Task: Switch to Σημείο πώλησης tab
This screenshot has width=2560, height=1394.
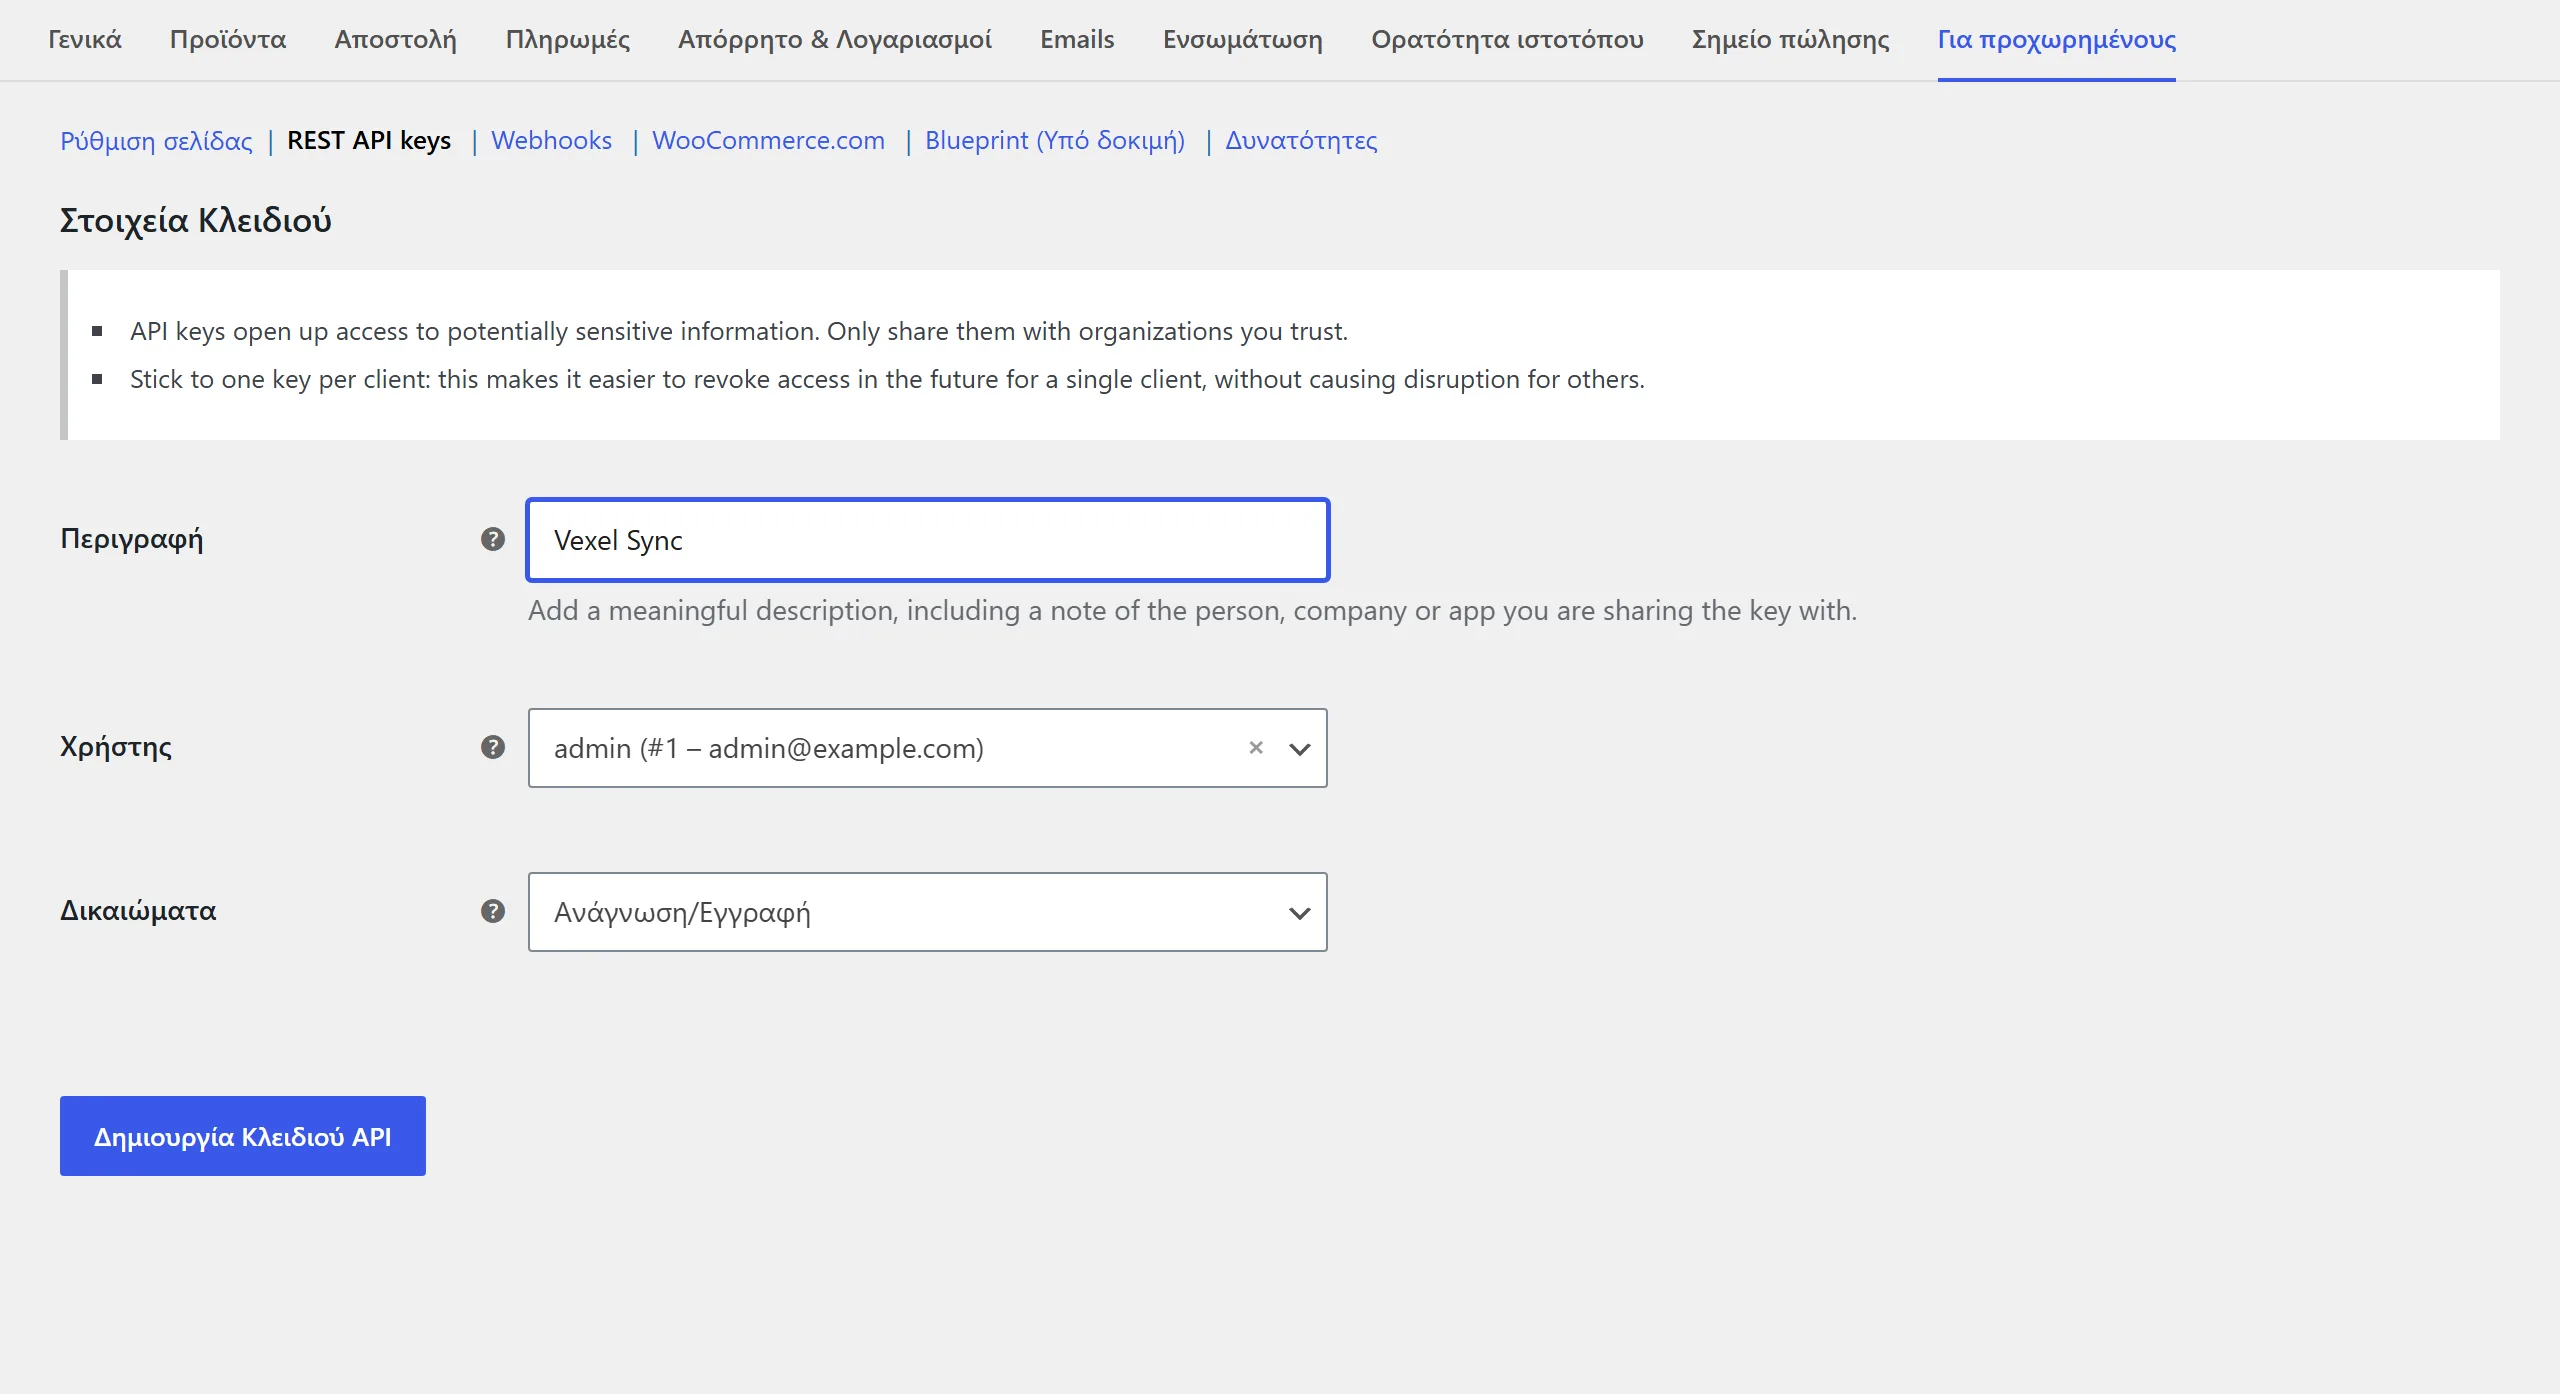Action: pos(1790,39)
